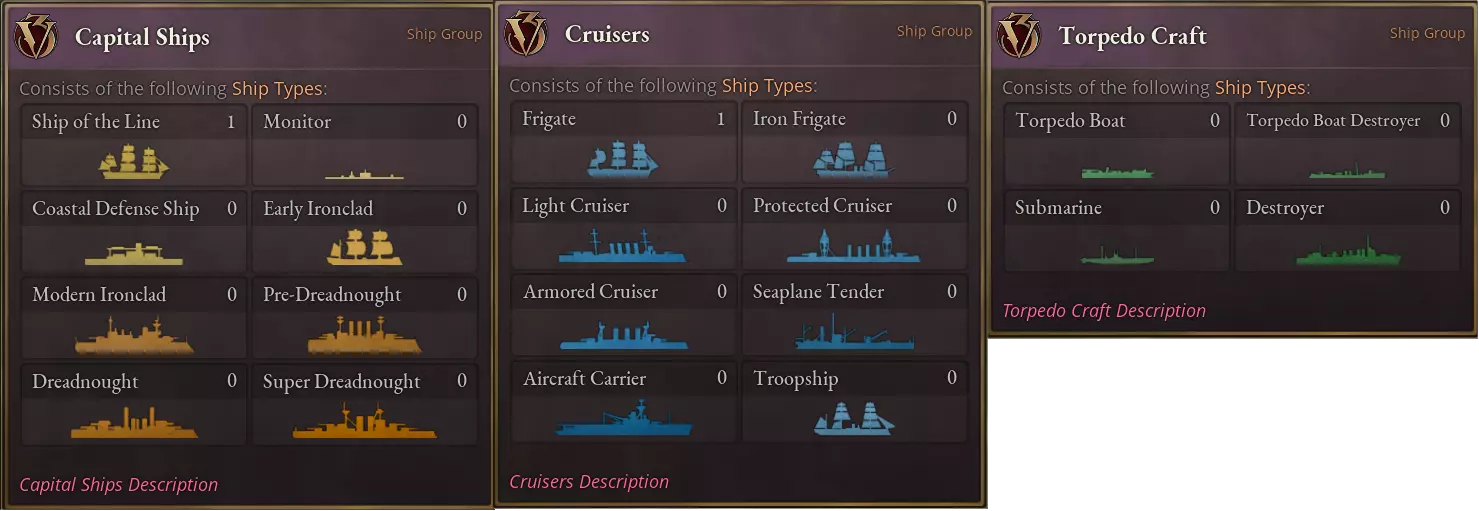Click the Frigate ship icon
1479x511 pixels.
pos(623,159)
